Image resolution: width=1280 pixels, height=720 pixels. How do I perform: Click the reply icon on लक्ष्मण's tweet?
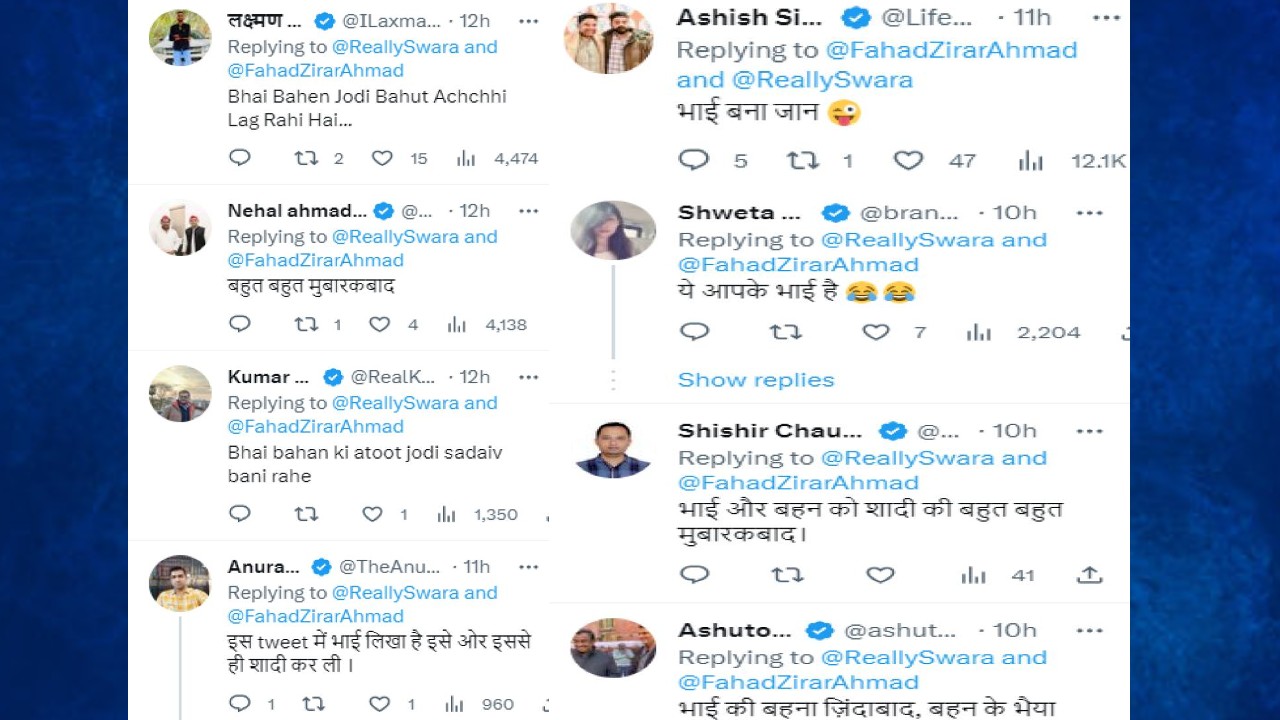[239, 157]
